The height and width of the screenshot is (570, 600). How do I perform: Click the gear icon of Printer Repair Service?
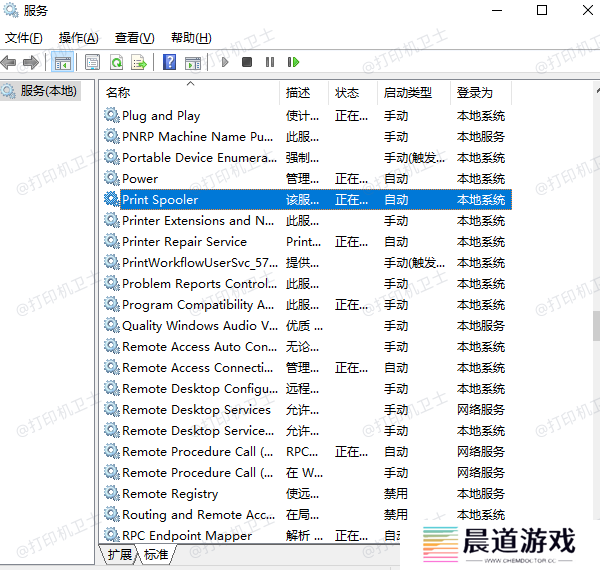(112, 241)
